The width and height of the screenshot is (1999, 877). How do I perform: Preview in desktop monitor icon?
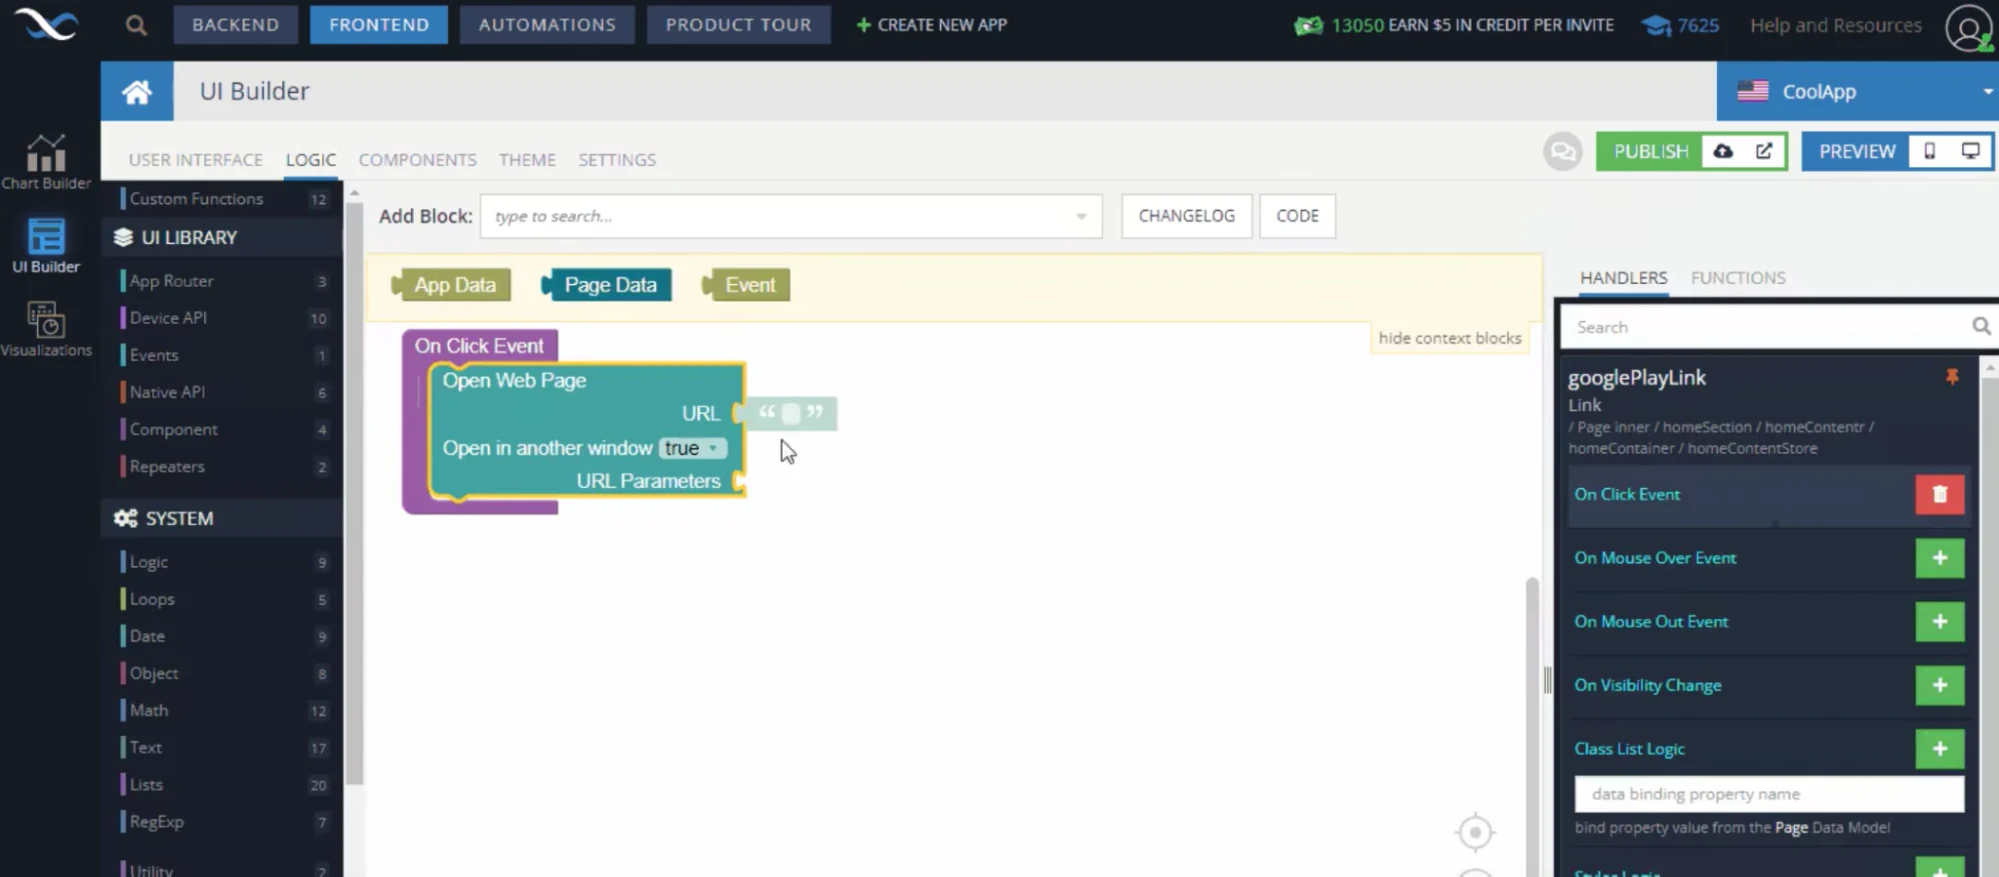pos(1970,152)
